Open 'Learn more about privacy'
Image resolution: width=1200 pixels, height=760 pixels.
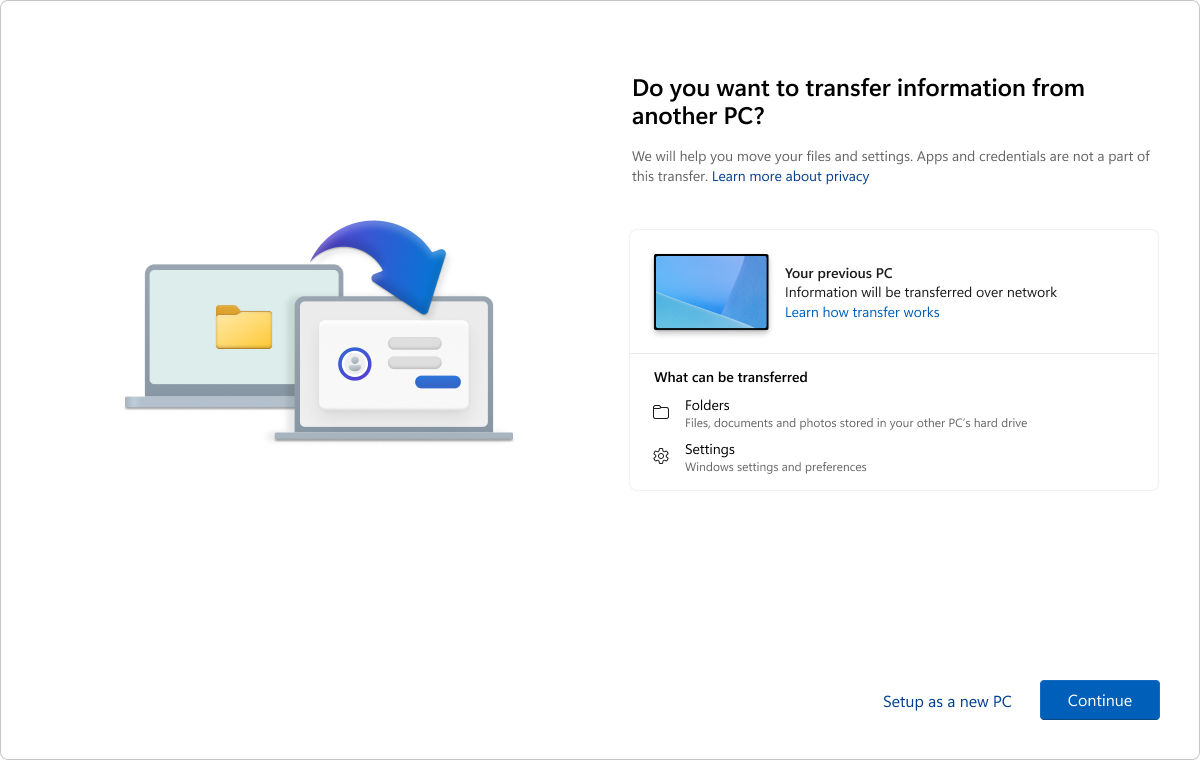790,176
